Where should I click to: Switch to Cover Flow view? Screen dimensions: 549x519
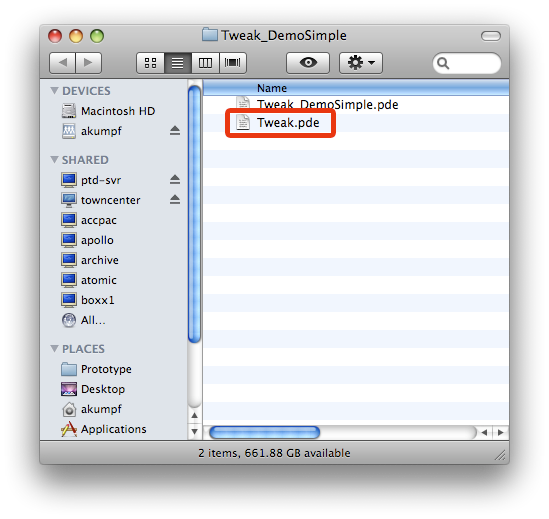[x=233, y=63]
